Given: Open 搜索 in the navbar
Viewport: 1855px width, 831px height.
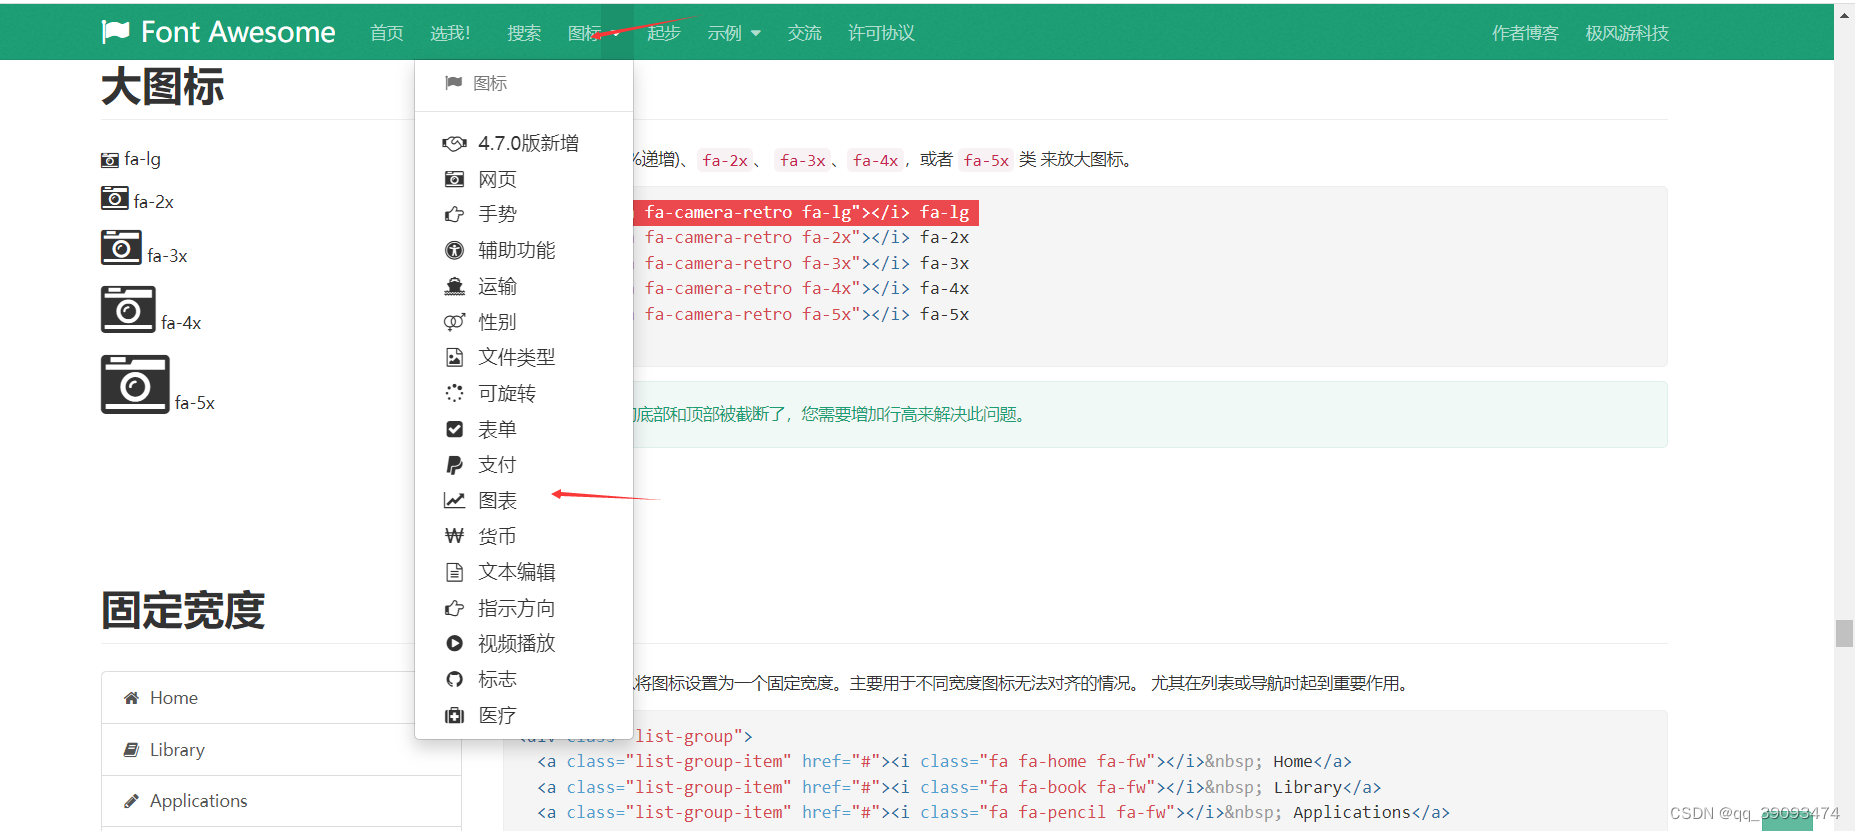Looking at the screenshot, I should (x=524, y=33).
